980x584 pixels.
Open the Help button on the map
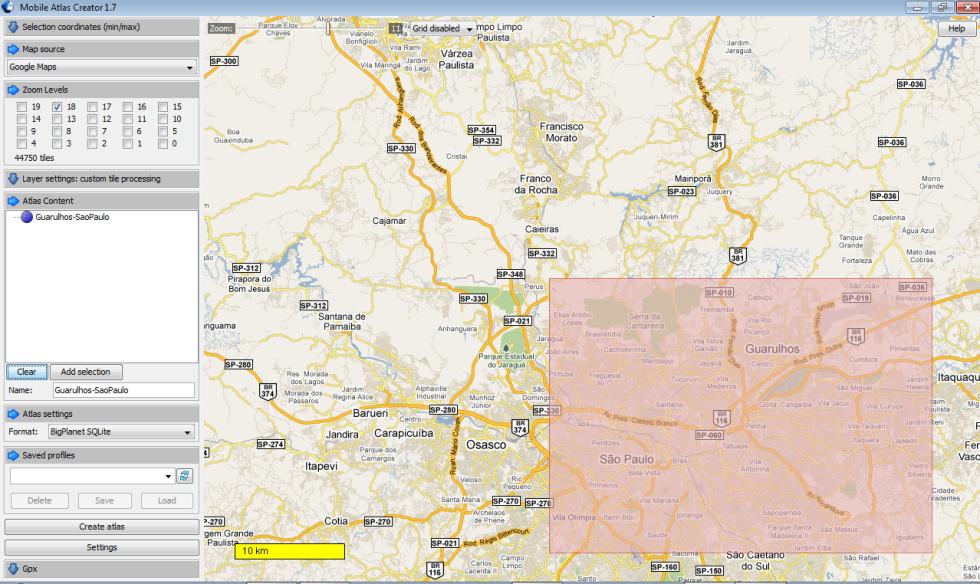pos(956,28)
